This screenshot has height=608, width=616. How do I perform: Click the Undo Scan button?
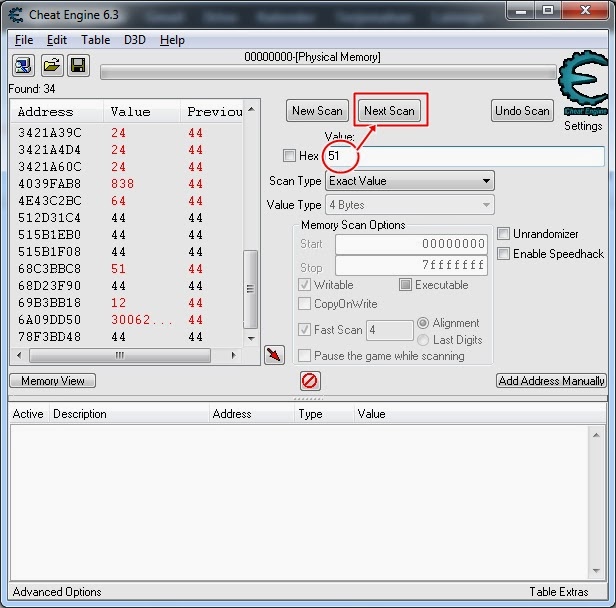point(522,111)
